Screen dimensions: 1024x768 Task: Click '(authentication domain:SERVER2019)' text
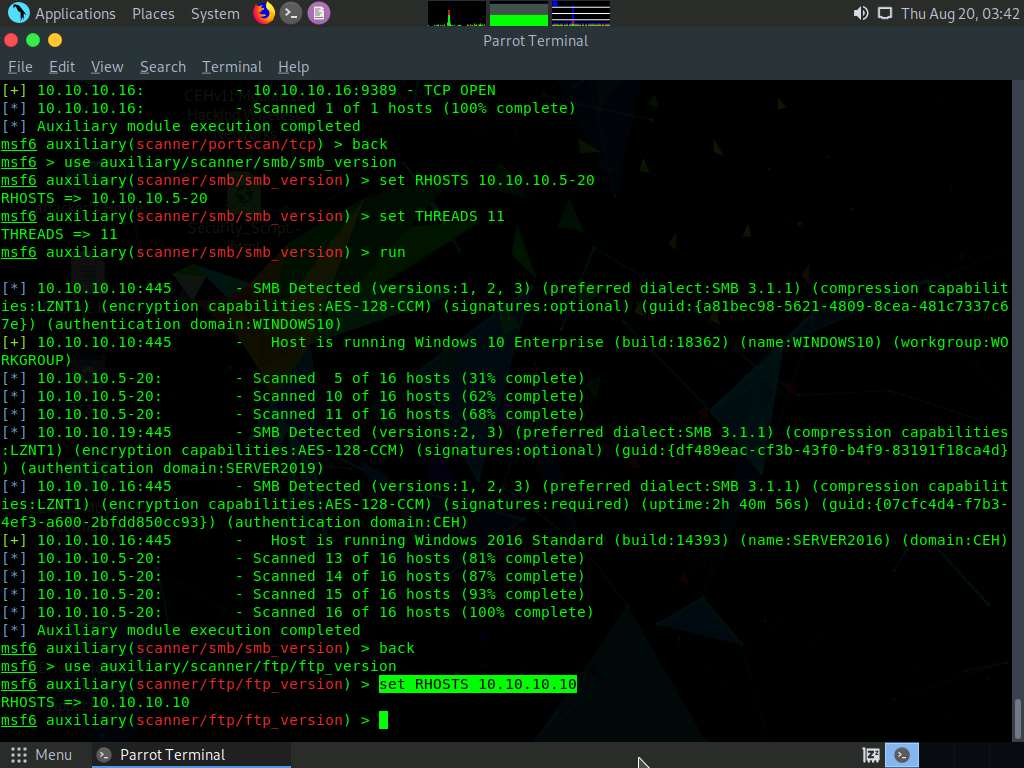[171, 468]
